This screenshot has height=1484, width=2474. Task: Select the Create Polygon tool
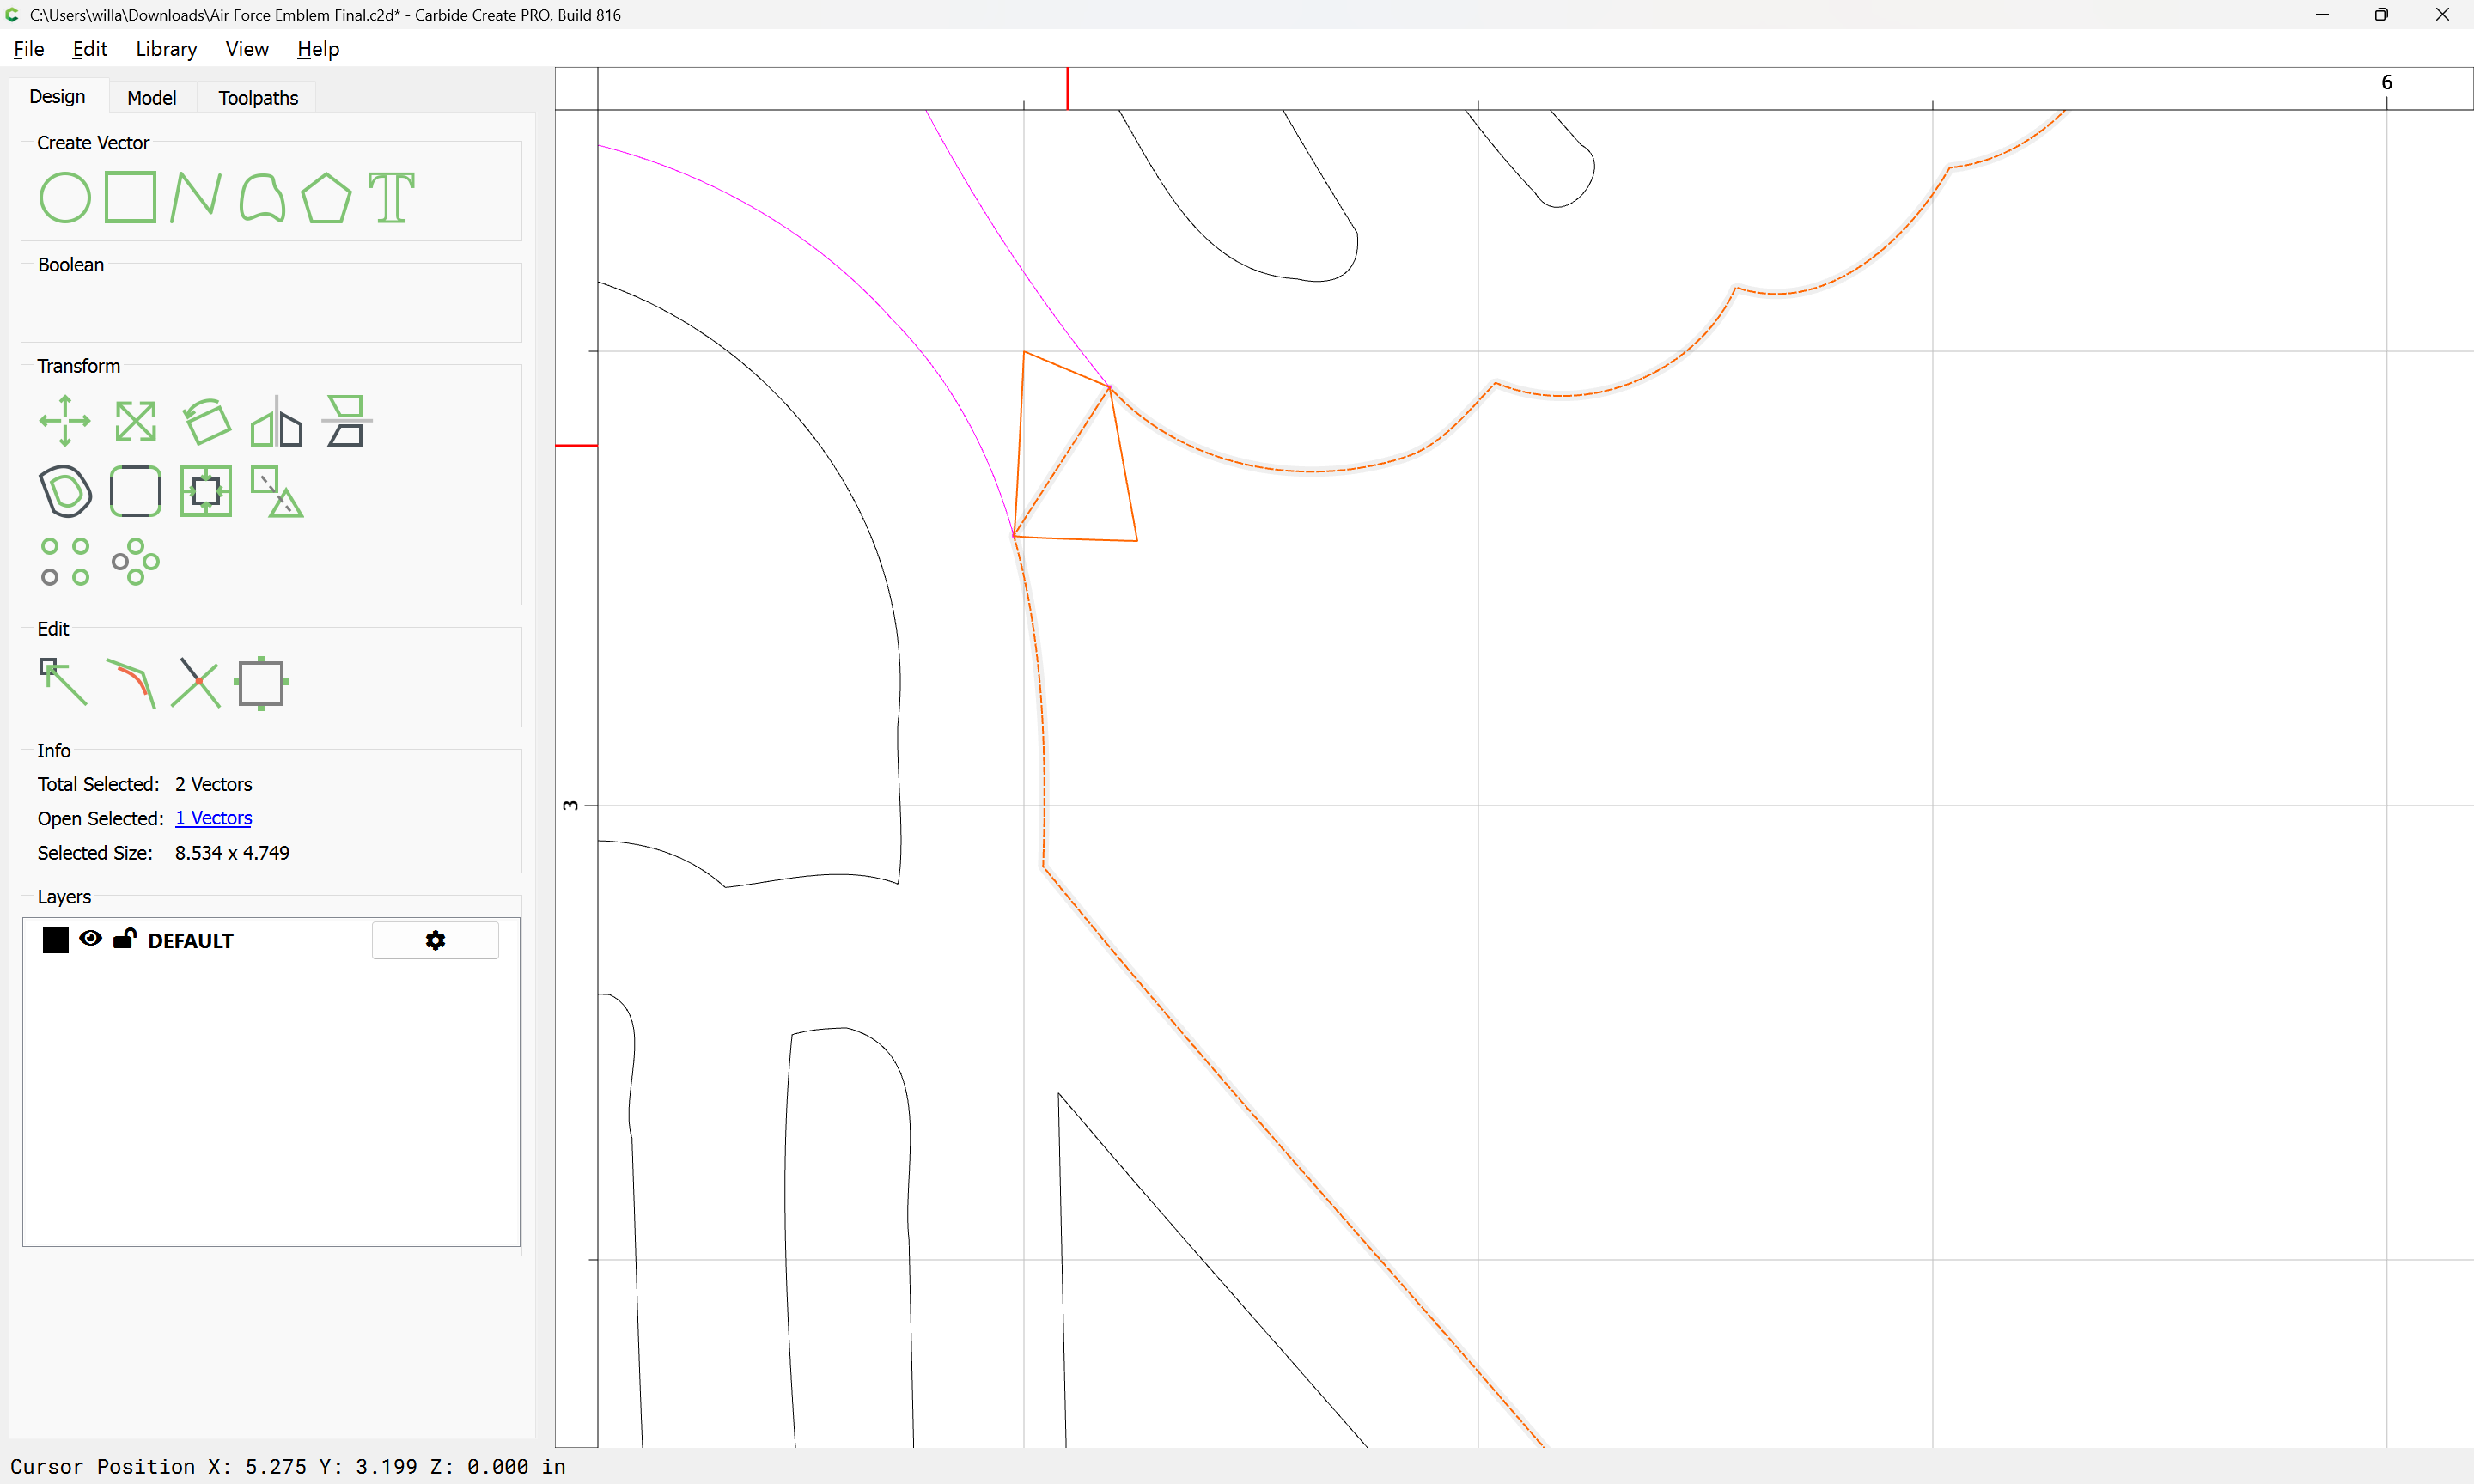tap(327, 197)
